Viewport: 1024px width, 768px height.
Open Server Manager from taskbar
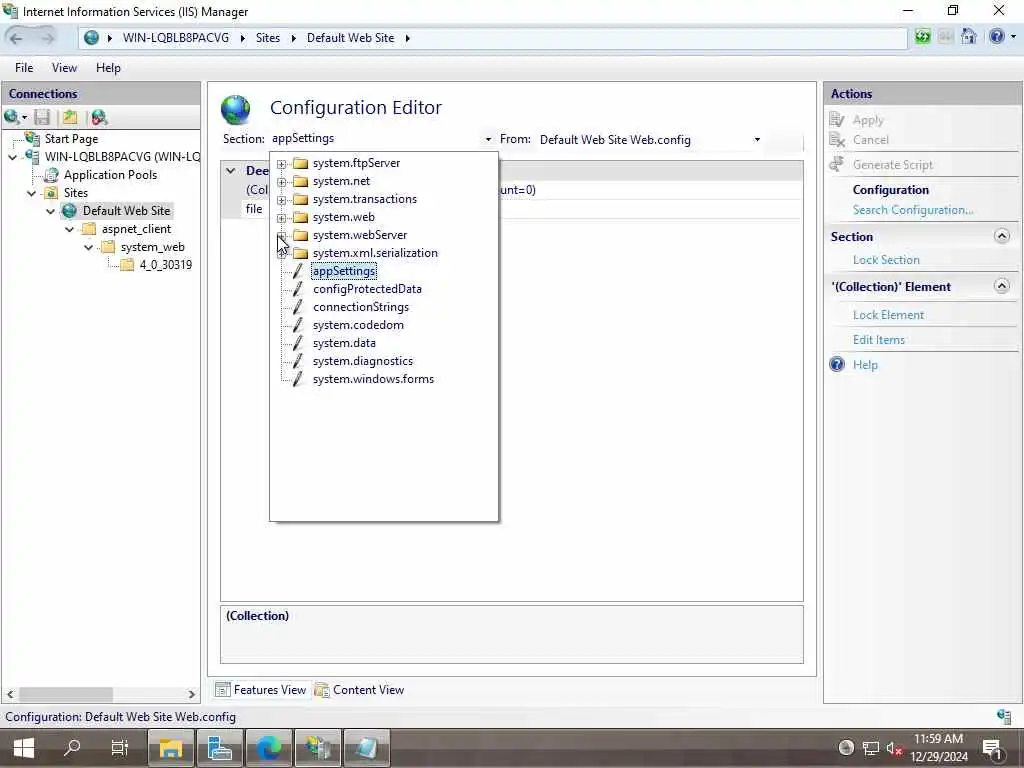(x=220, y=748)
